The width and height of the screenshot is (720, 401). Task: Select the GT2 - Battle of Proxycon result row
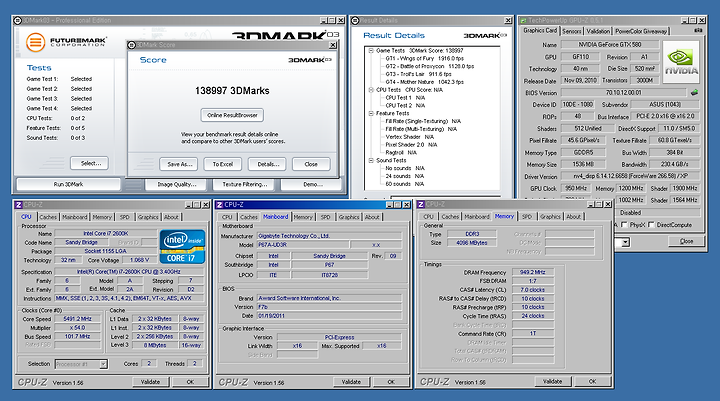[x=429, y=66]
